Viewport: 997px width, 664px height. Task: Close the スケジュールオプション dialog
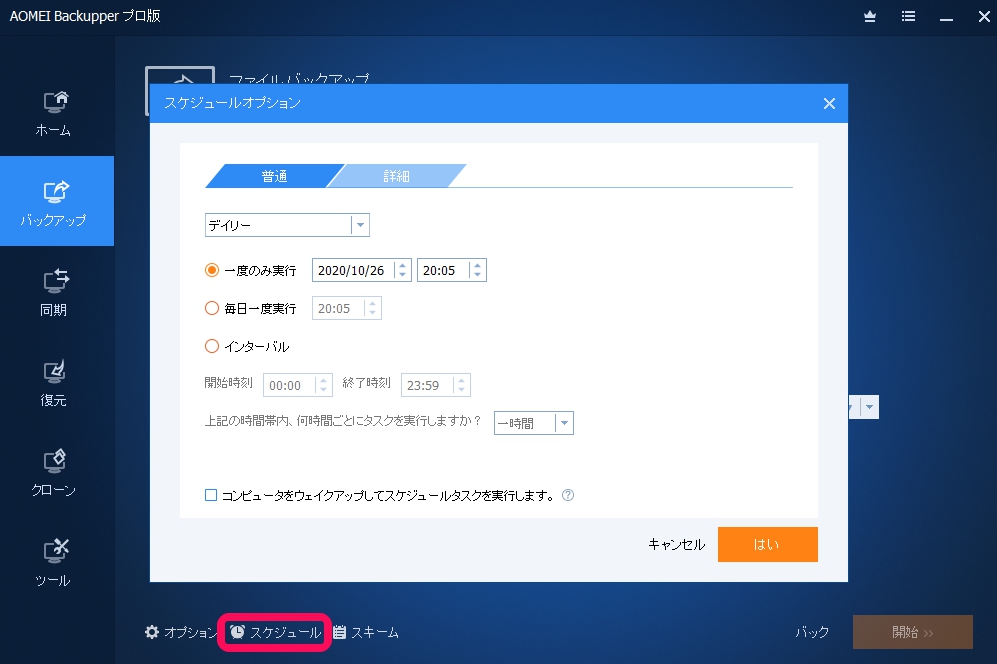tap(829, 103)
